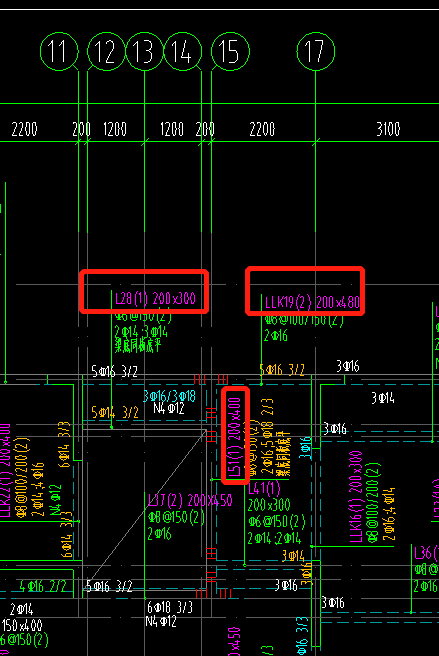Select stirrup text Φ6@150(2) under L41(1)

pyautogui.click(x=277, y=521)
